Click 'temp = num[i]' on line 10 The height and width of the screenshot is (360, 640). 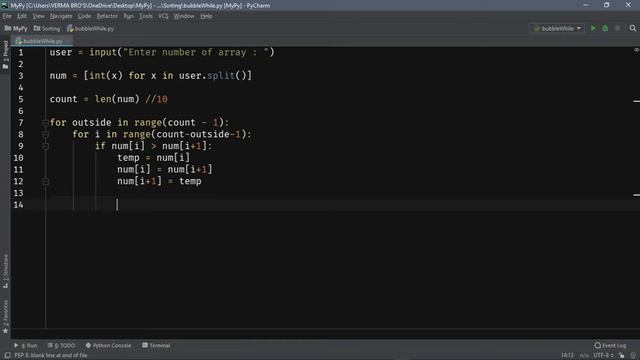coord(153,158)
